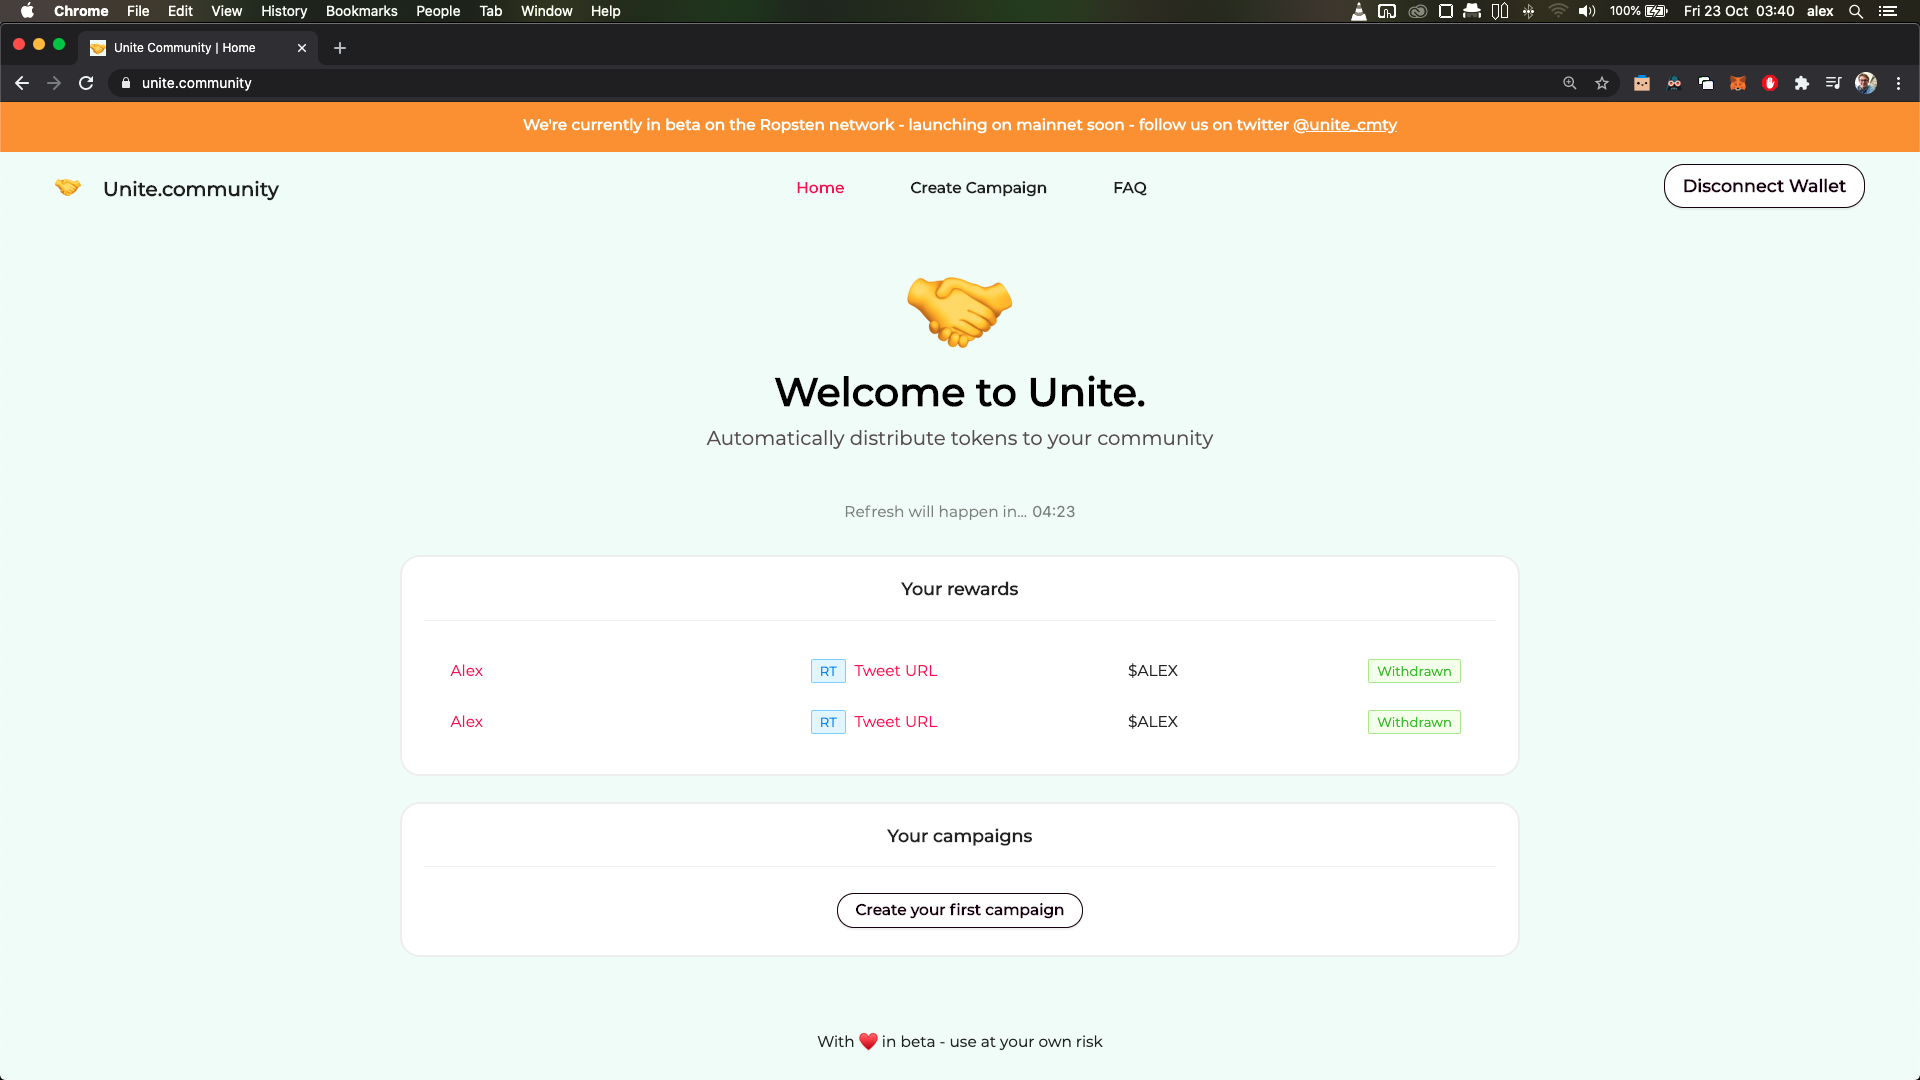The image size is (1920, 1080).
Task: Click the date and time in menu bar
Action: point(1739,11)
